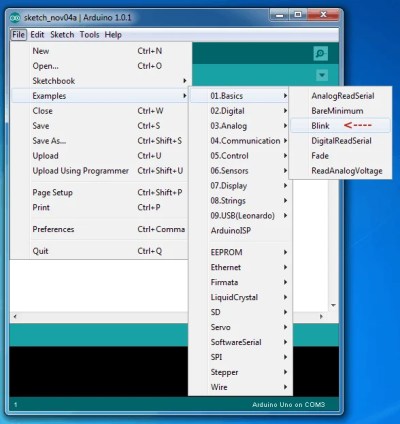This screenshot has width=400, height=424.
Task: Expand the SPI library examples
Action: 241,357
